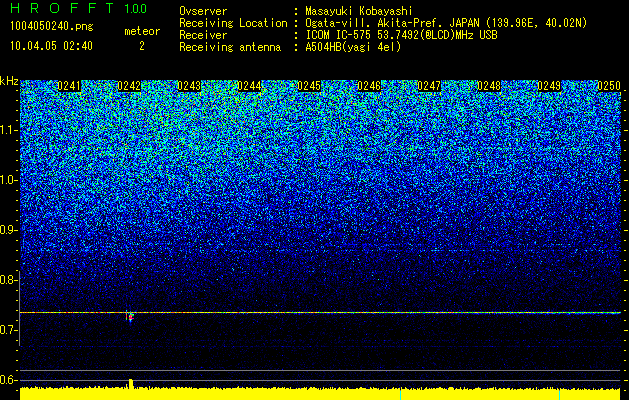The image size is (629, 400).
Task: Click the ICOM IC-575 receiver text
Action: (401, 35)
